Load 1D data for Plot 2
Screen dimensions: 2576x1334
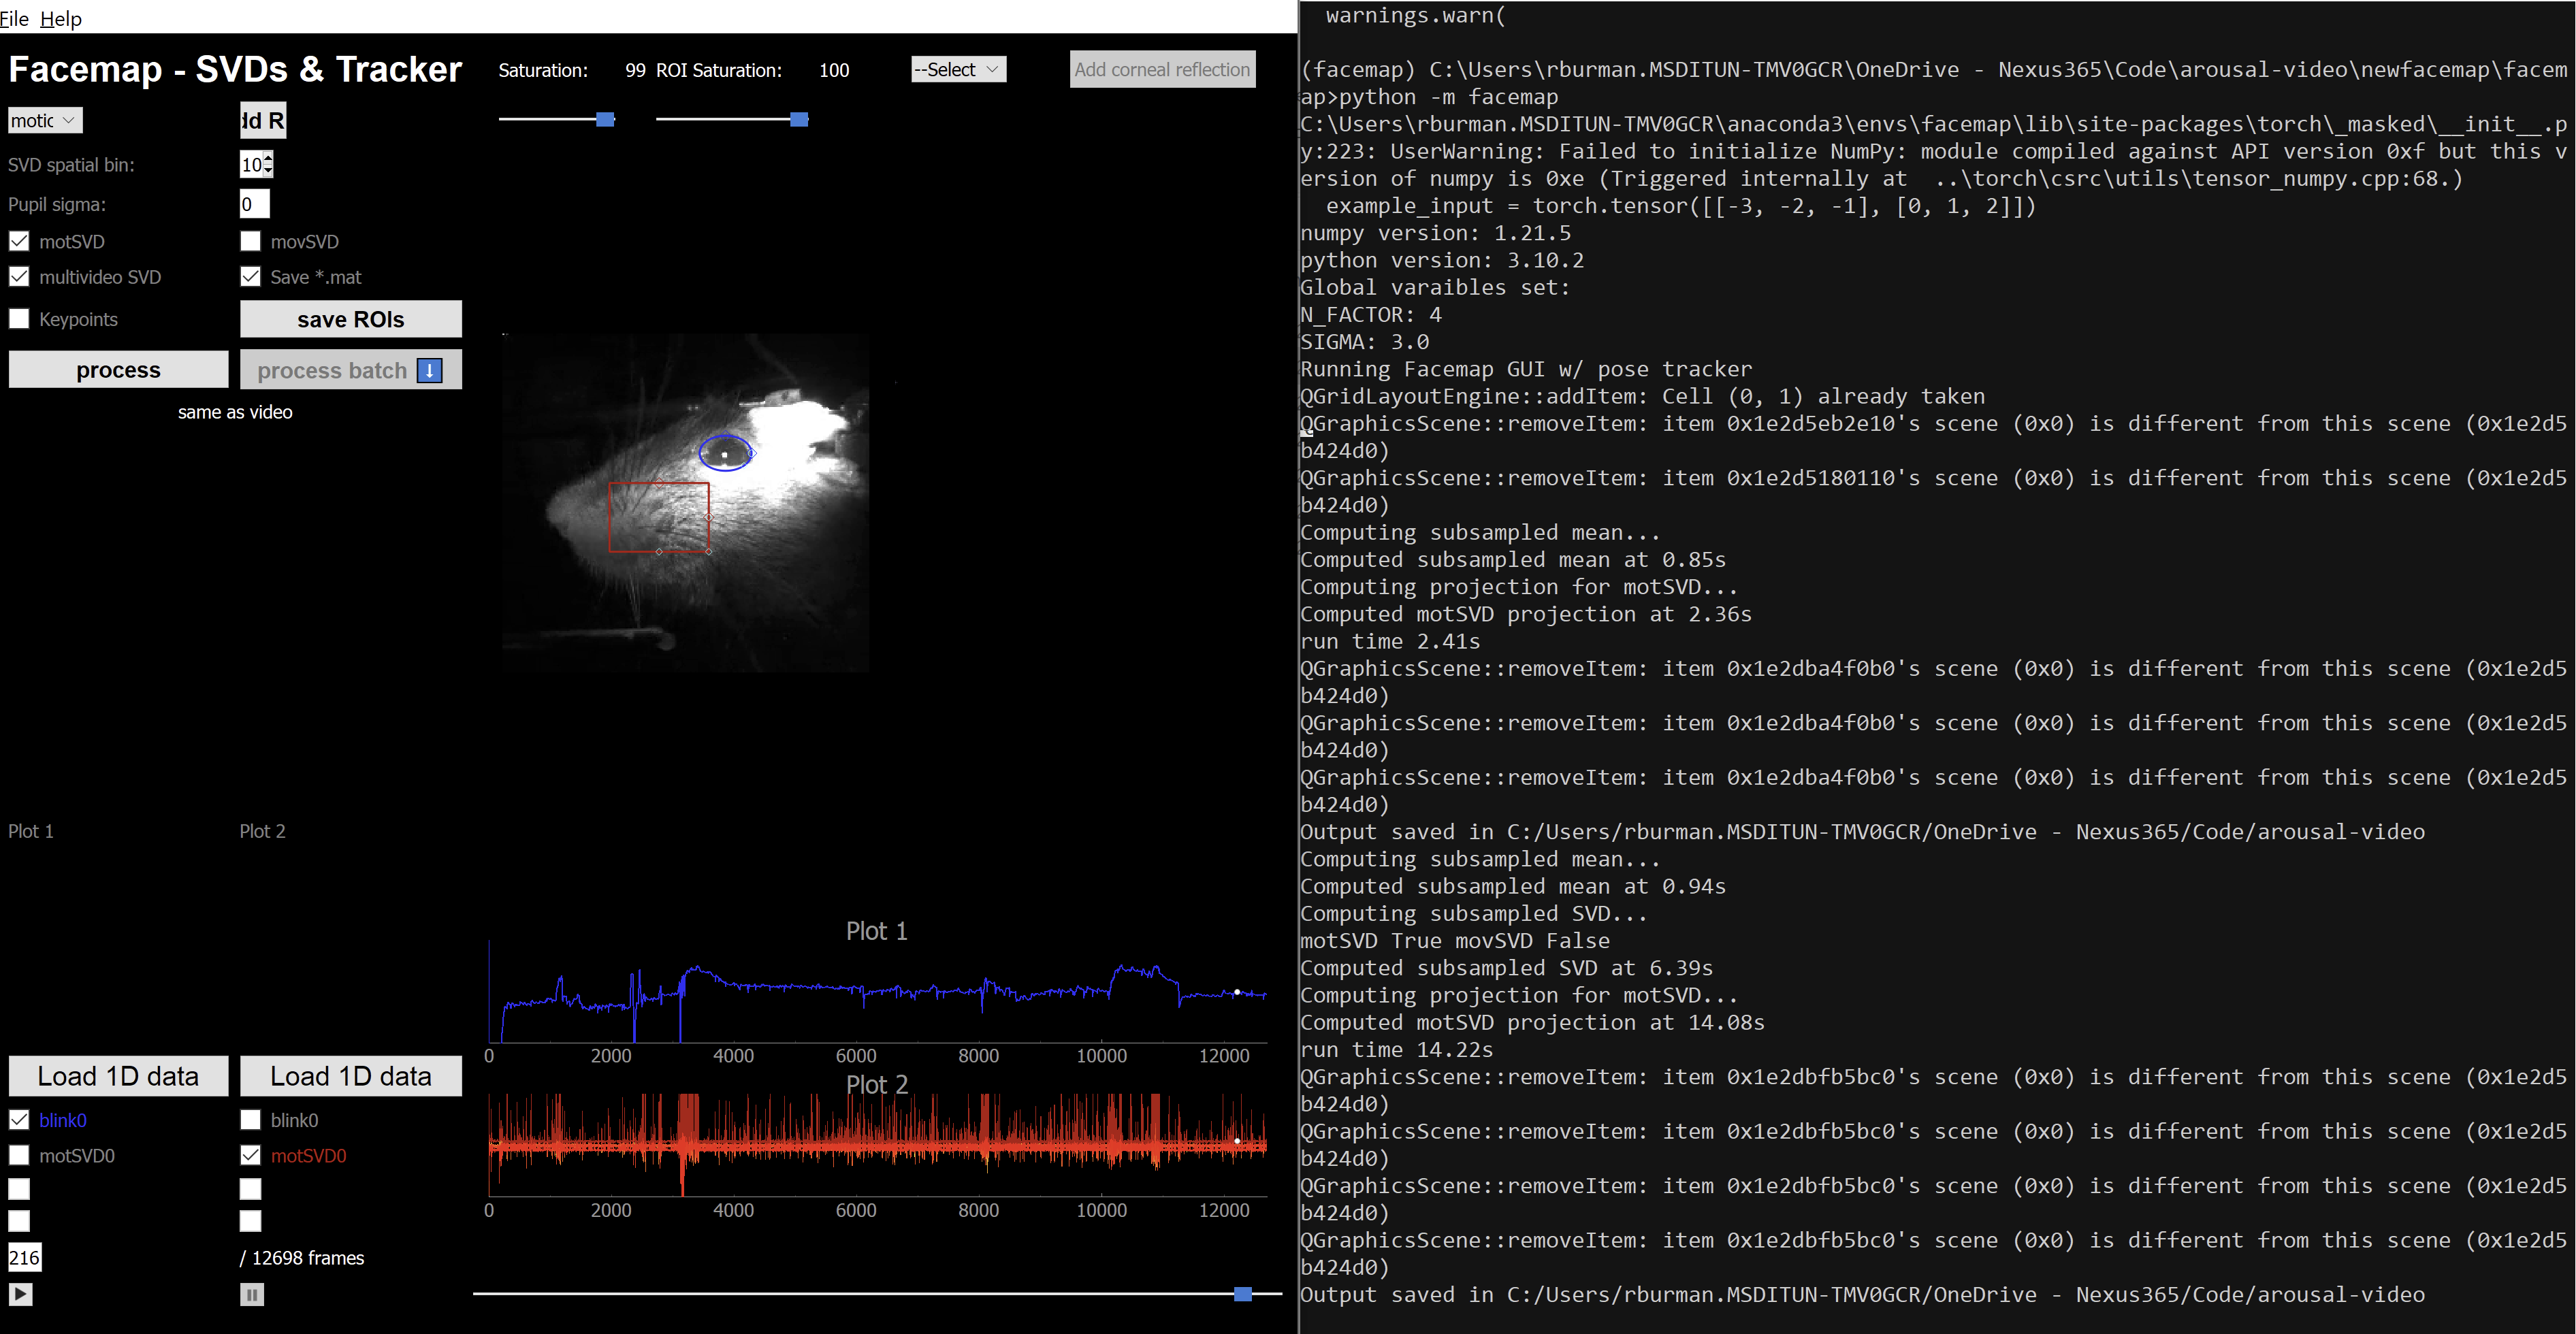[x=350, y=1075]
